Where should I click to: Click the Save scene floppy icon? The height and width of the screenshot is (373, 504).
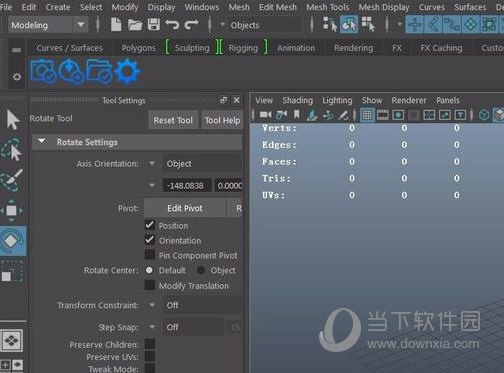pos(154,25)
